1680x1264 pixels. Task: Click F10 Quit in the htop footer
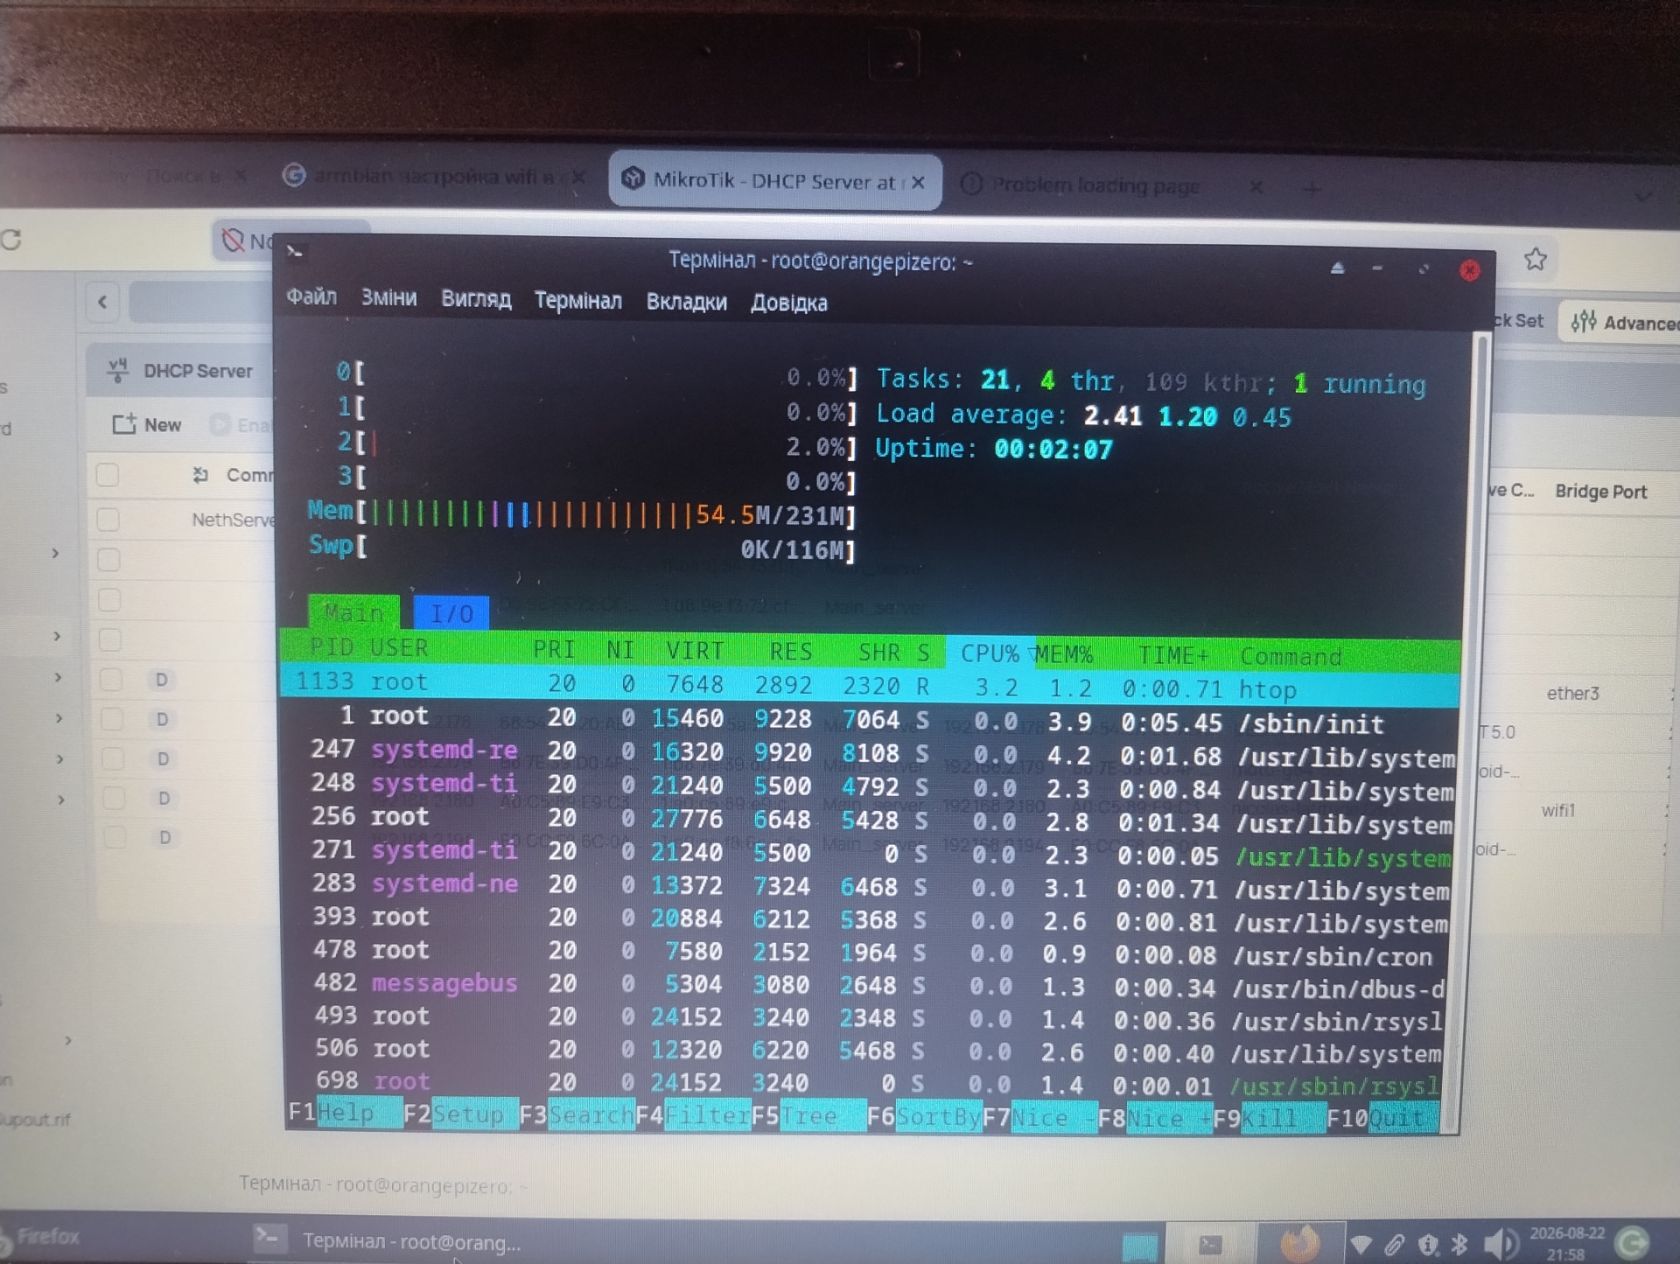(x=1383, y=1119)
